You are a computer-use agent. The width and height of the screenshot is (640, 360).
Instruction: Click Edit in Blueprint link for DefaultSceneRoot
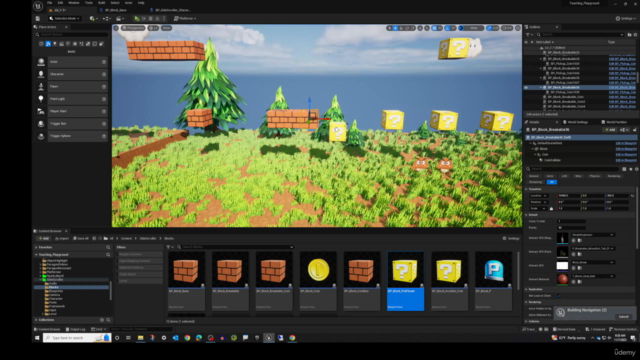click(626, 143)
